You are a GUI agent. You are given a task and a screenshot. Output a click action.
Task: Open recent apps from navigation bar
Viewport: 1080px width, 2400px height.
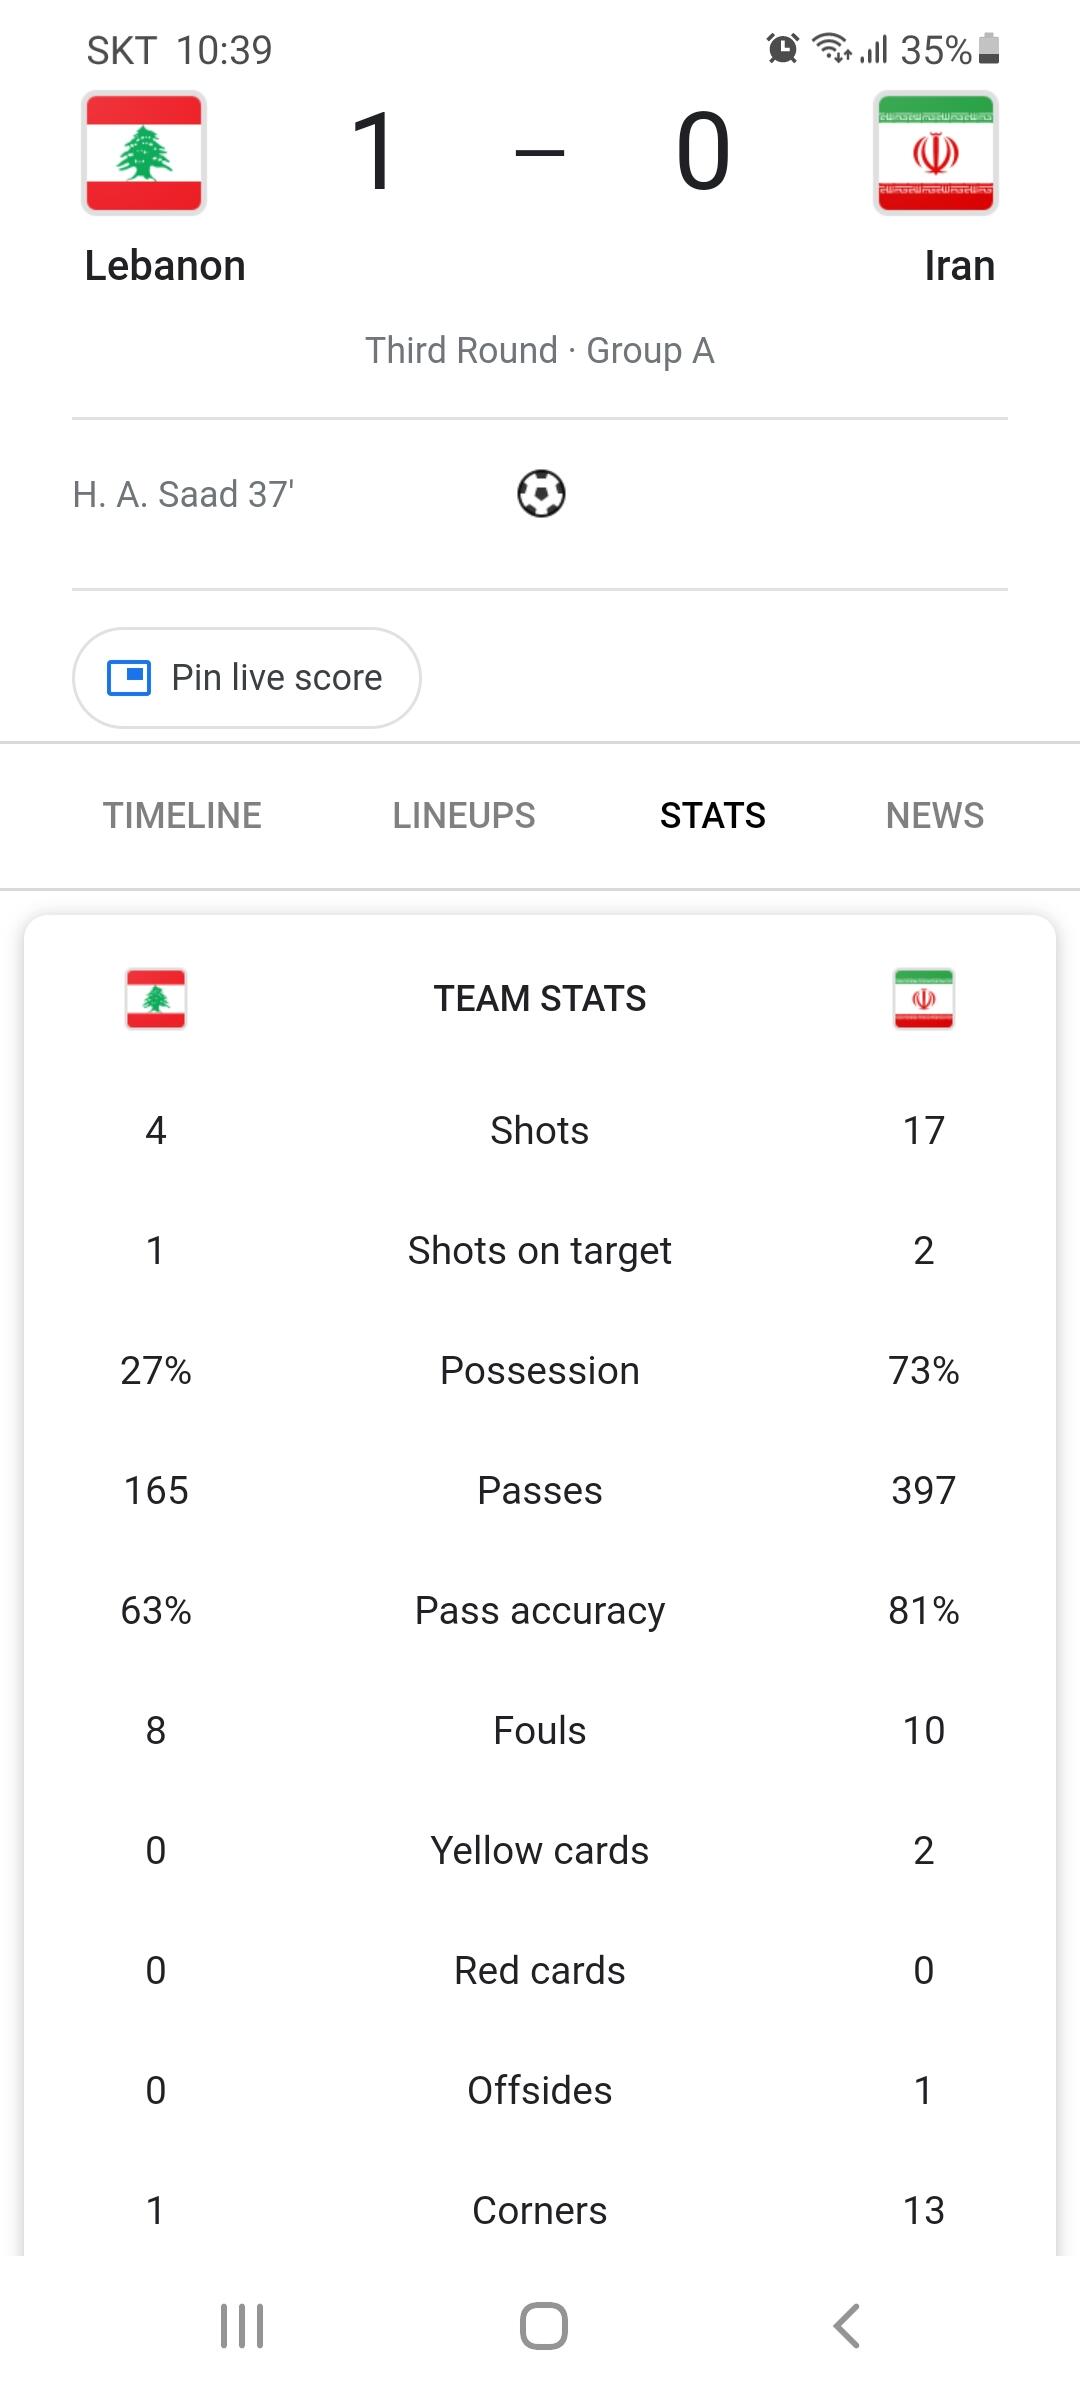pyautogui.click(x=242, y=2326)
